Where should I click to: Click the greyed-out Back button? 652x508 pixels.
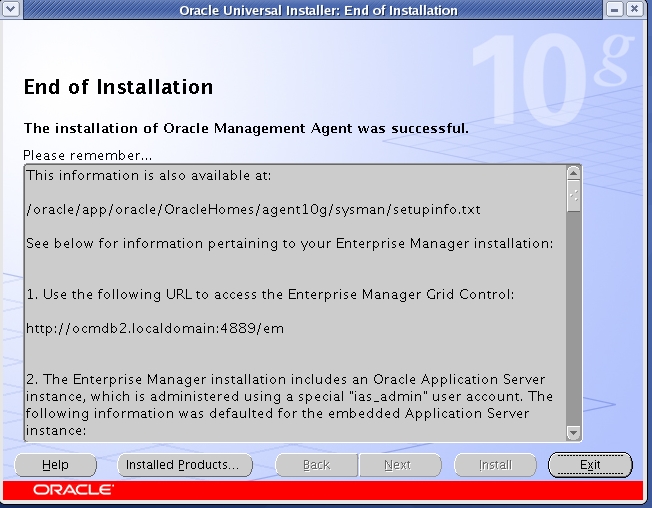(x=316, y=465)
